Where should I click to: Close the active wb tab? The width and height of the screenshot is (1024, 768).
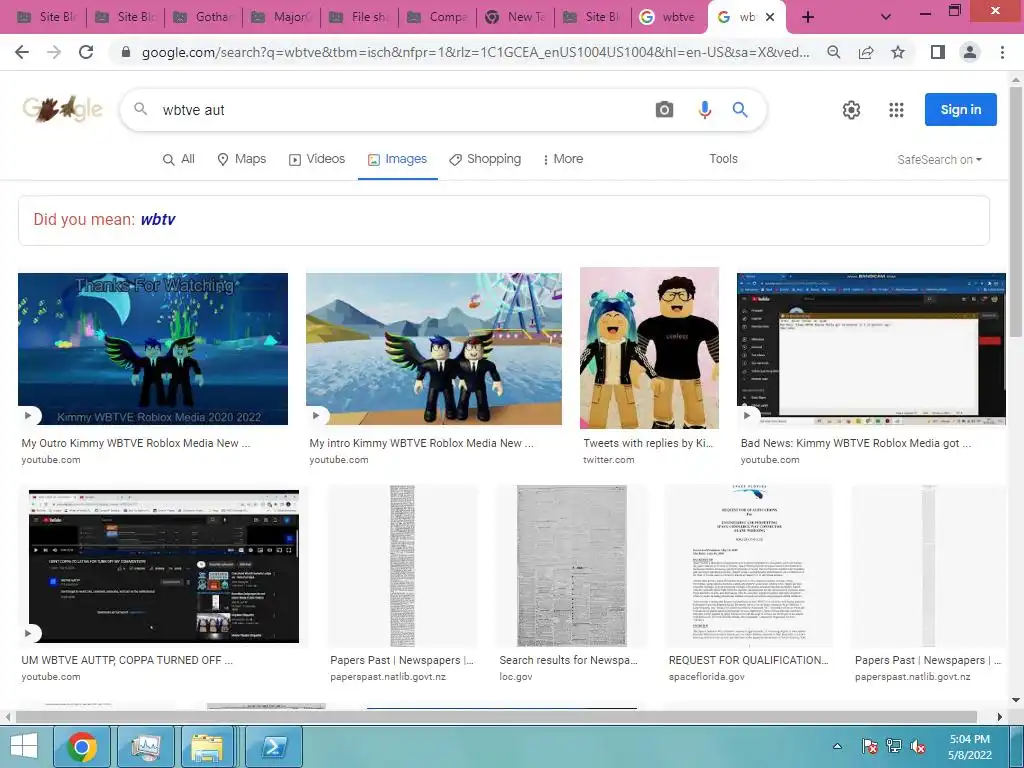[770, 17]
